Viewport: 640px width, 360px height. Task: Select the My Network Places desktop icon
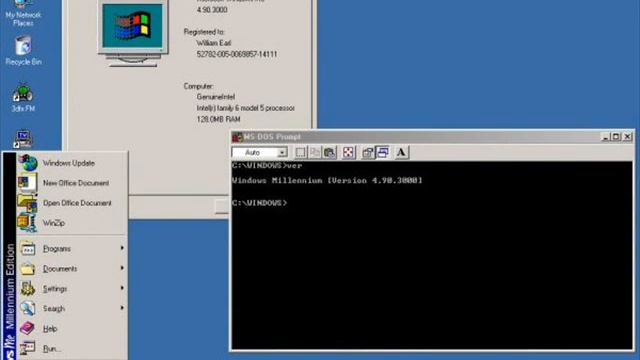coord(23,13)
